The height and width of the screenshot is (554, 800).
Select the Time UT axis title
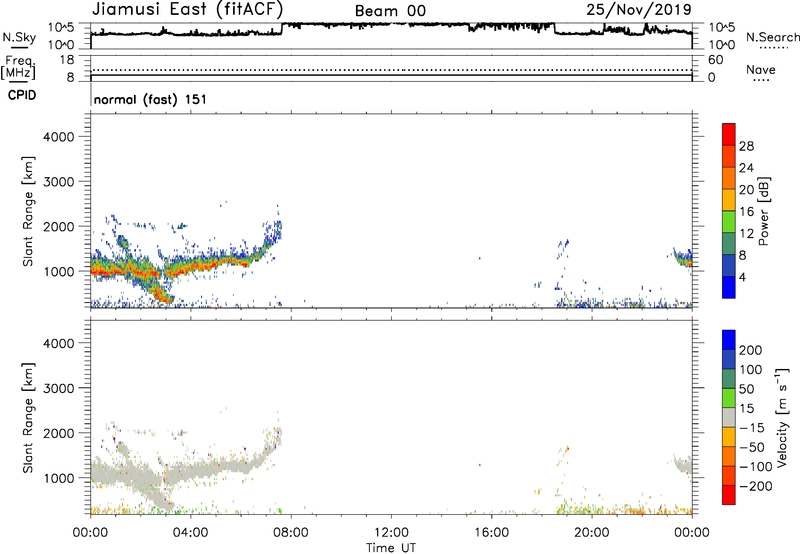tap(391, 548)
